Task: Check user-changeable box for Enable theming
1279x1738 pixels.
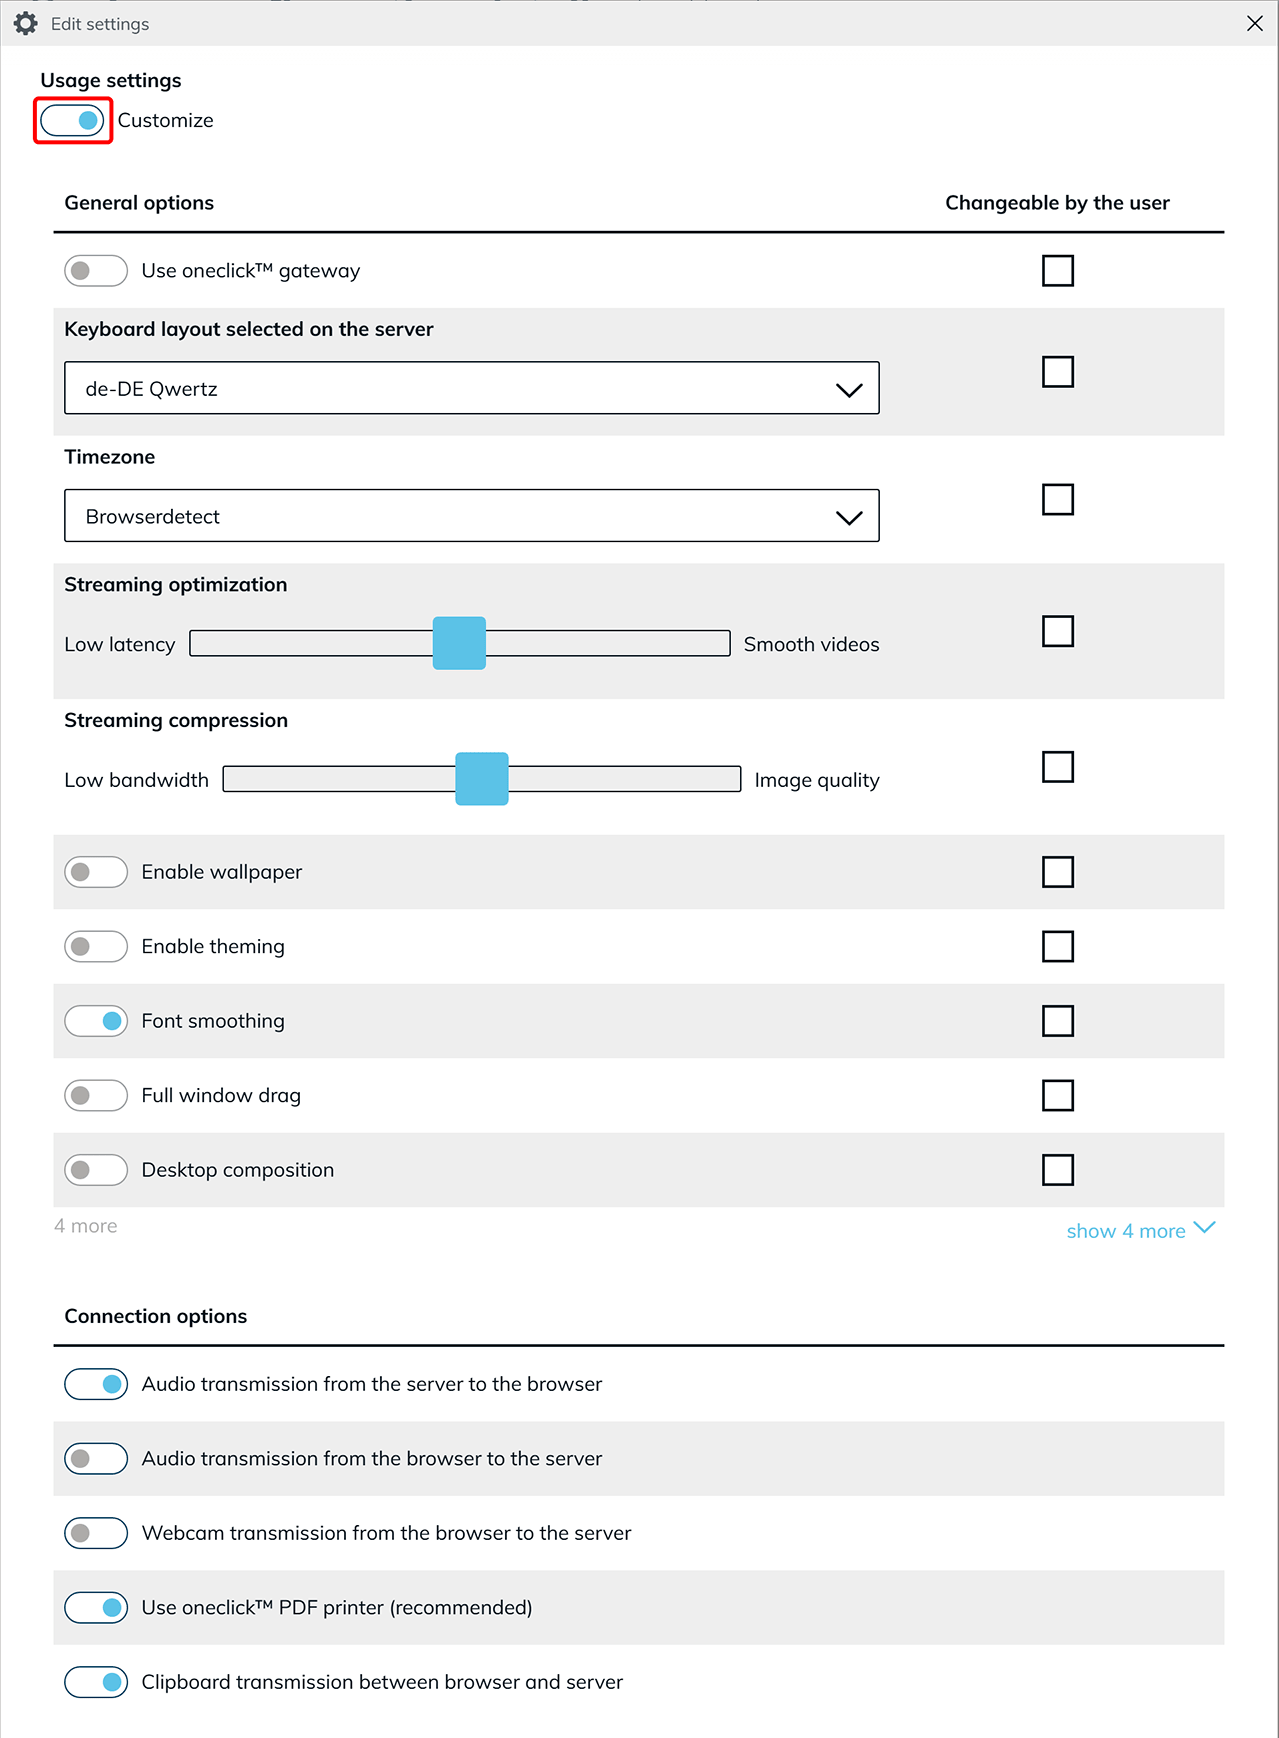Action: click(x=1057, y=946)
